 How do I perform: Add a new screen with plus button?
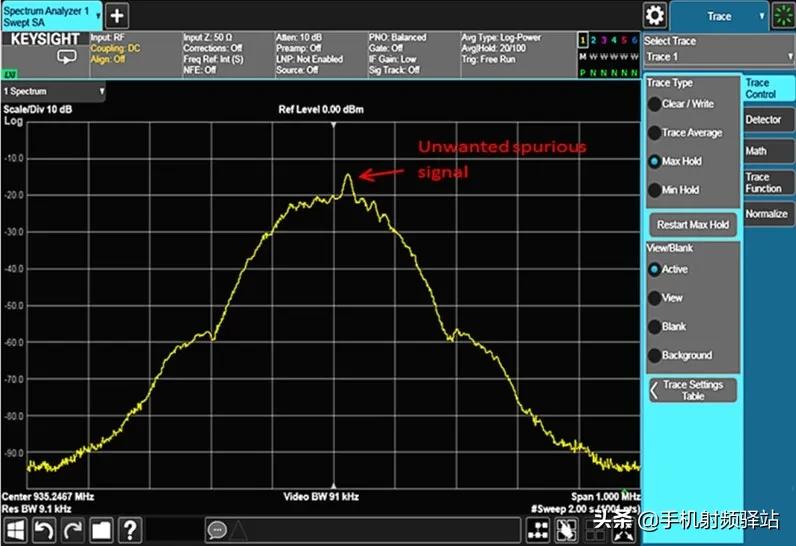pos(117,16)
